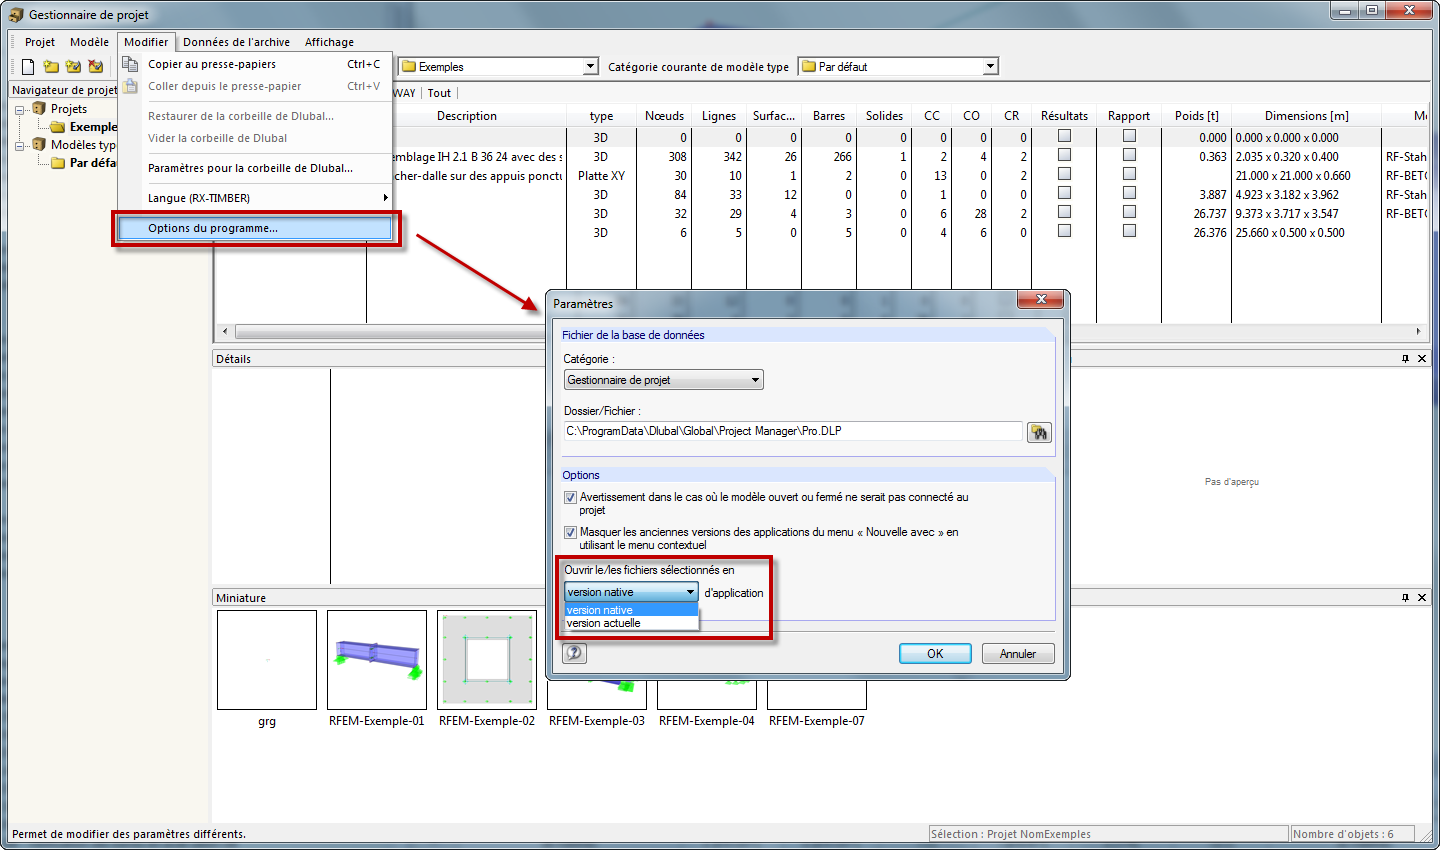The height and width of the screenshot is (850, 1440).
Task: Select the Copier au presse-papiers icon
Action: click(130, 63)
